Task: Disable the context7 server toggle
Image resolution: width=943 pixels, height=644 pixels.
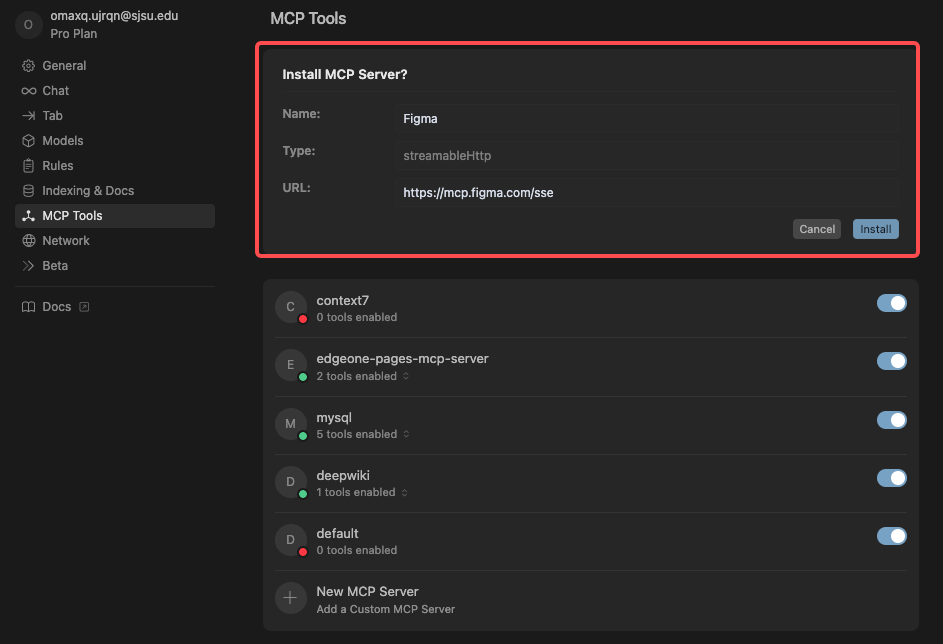Action: tap(891, 303)
